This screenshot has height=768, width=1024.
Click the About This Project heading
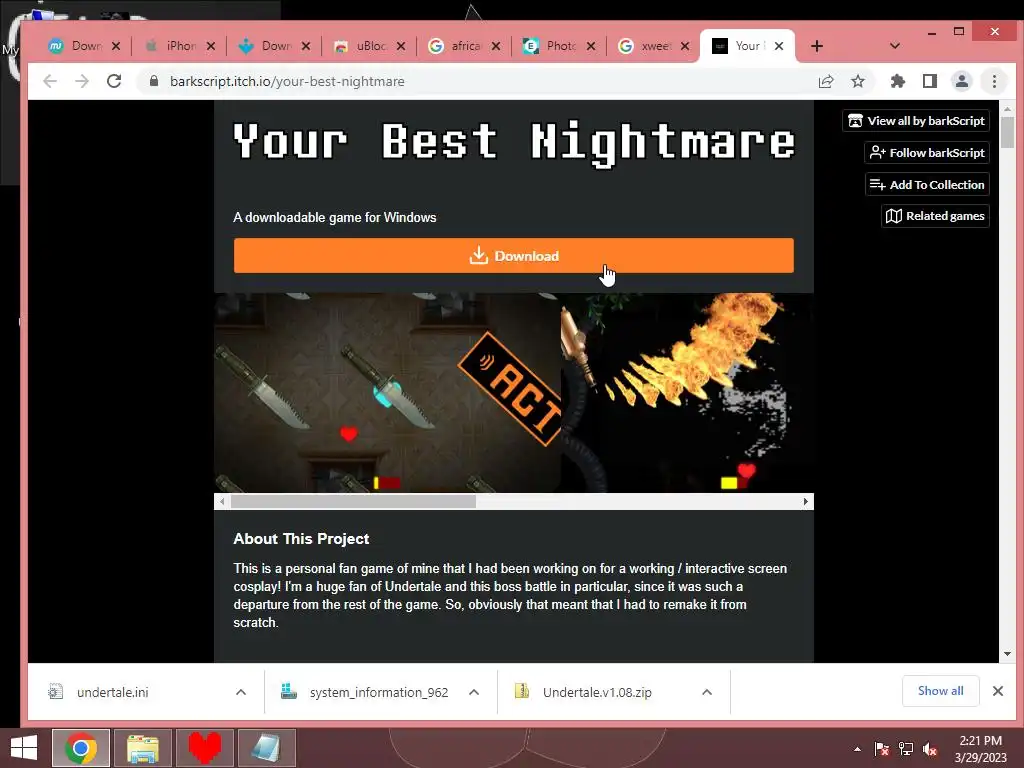[x=301, y=539]
